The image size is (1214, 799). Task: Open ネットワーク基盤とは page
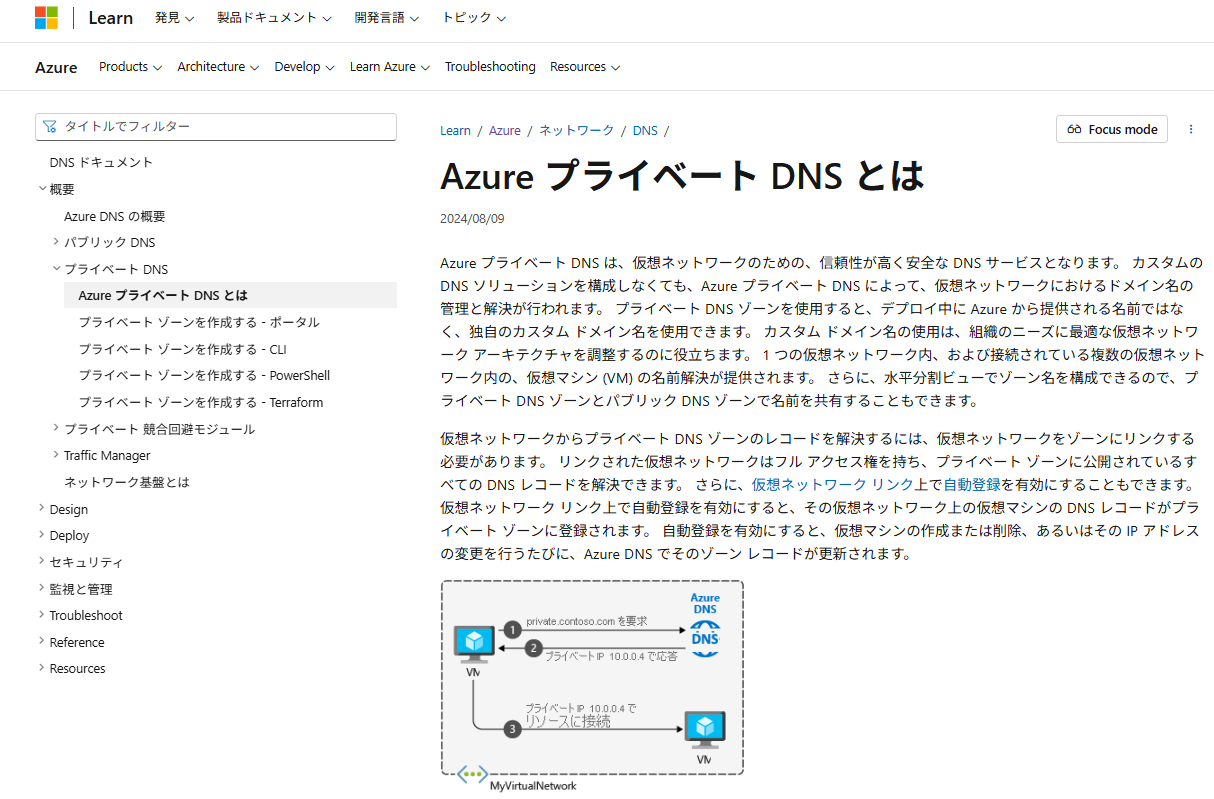127,482
